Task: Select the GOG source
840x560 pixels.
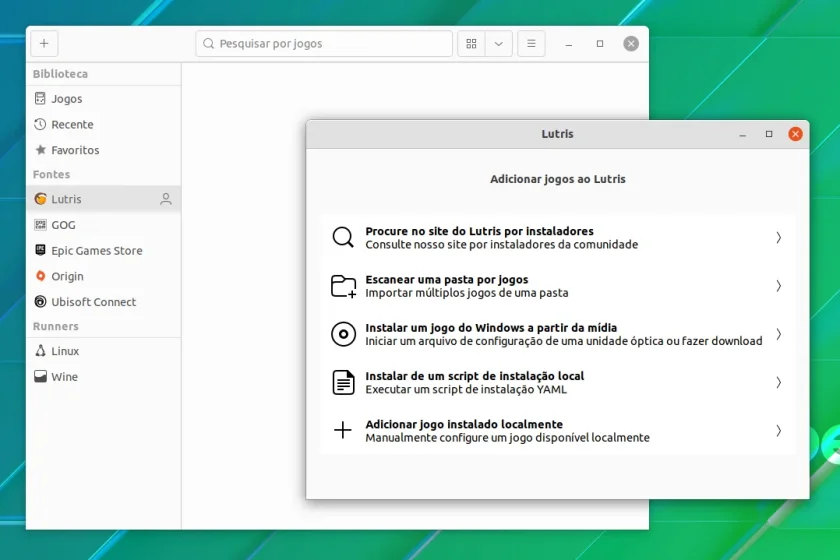Action: tap(103, 225)
